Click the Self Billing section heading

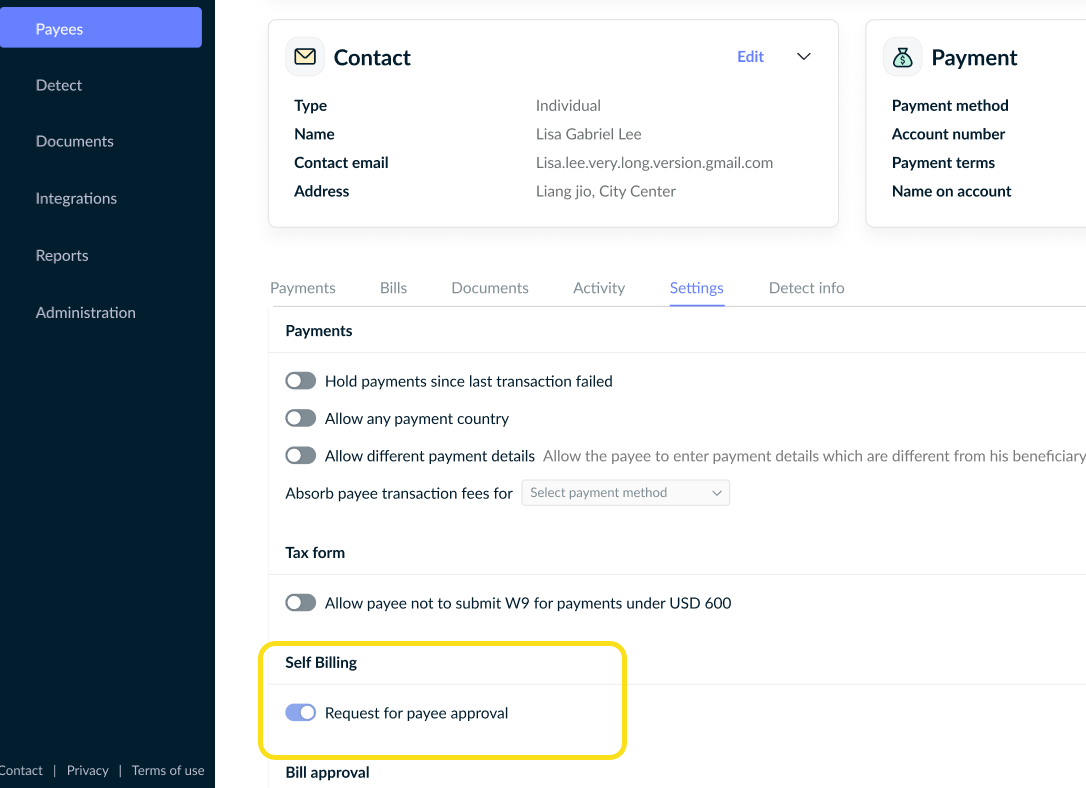pyautogui.click(x=321, y=663)
